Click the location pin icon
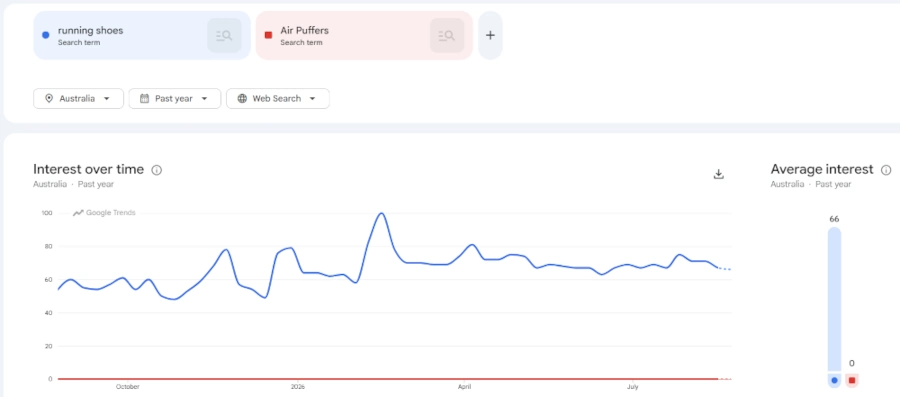Screen dimensions: 900x397 point(49,99)
